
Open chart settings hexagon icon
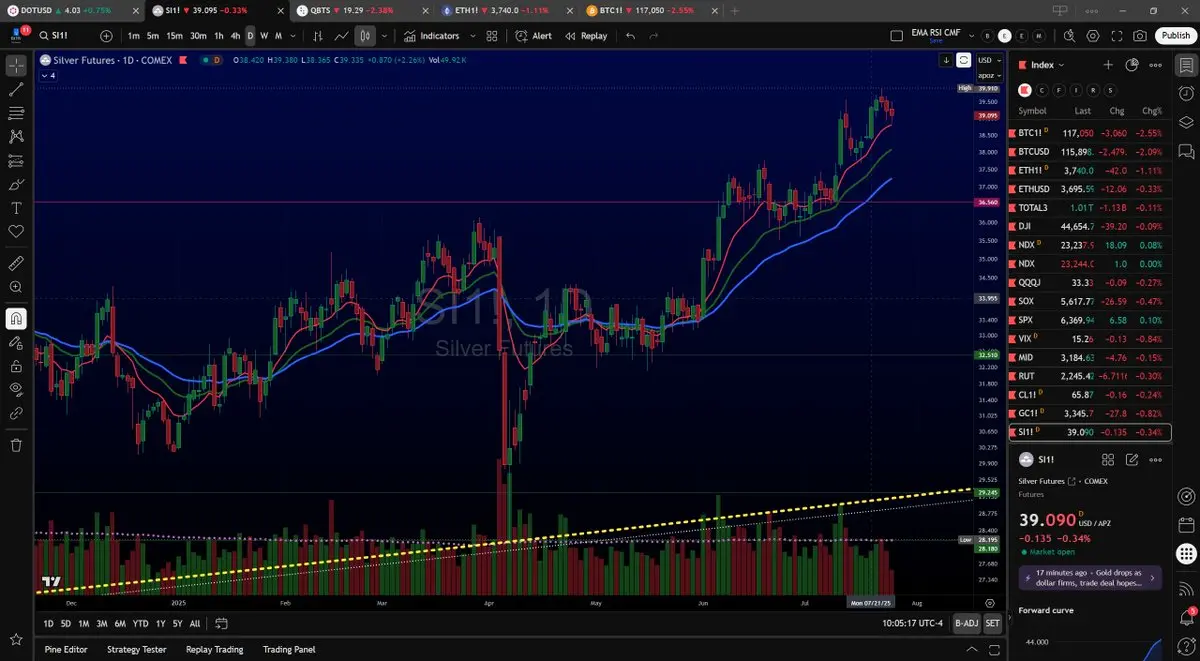(1093, 36)
